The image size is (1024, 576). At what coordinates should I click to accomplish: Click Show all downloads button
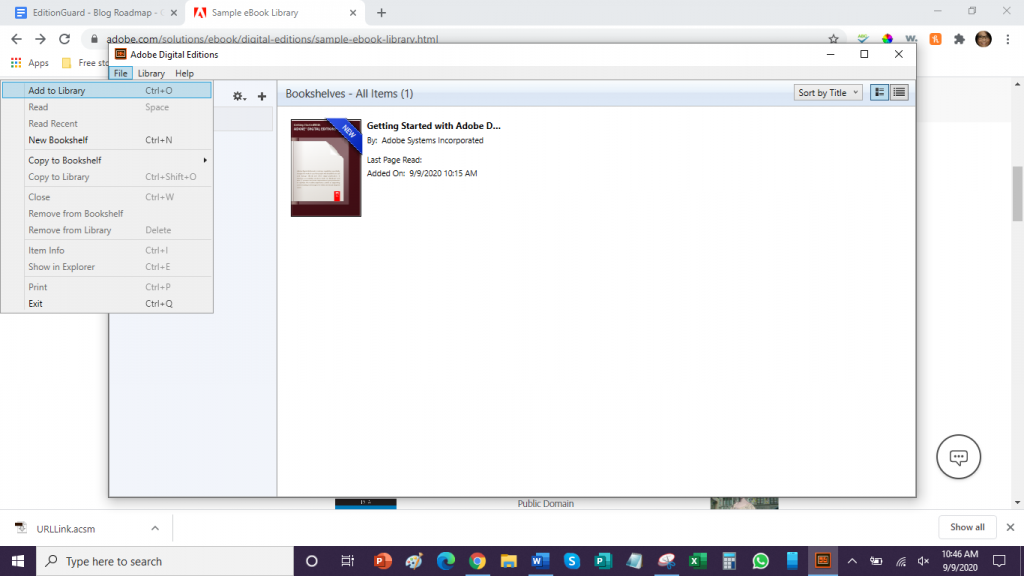coord(967,527)
